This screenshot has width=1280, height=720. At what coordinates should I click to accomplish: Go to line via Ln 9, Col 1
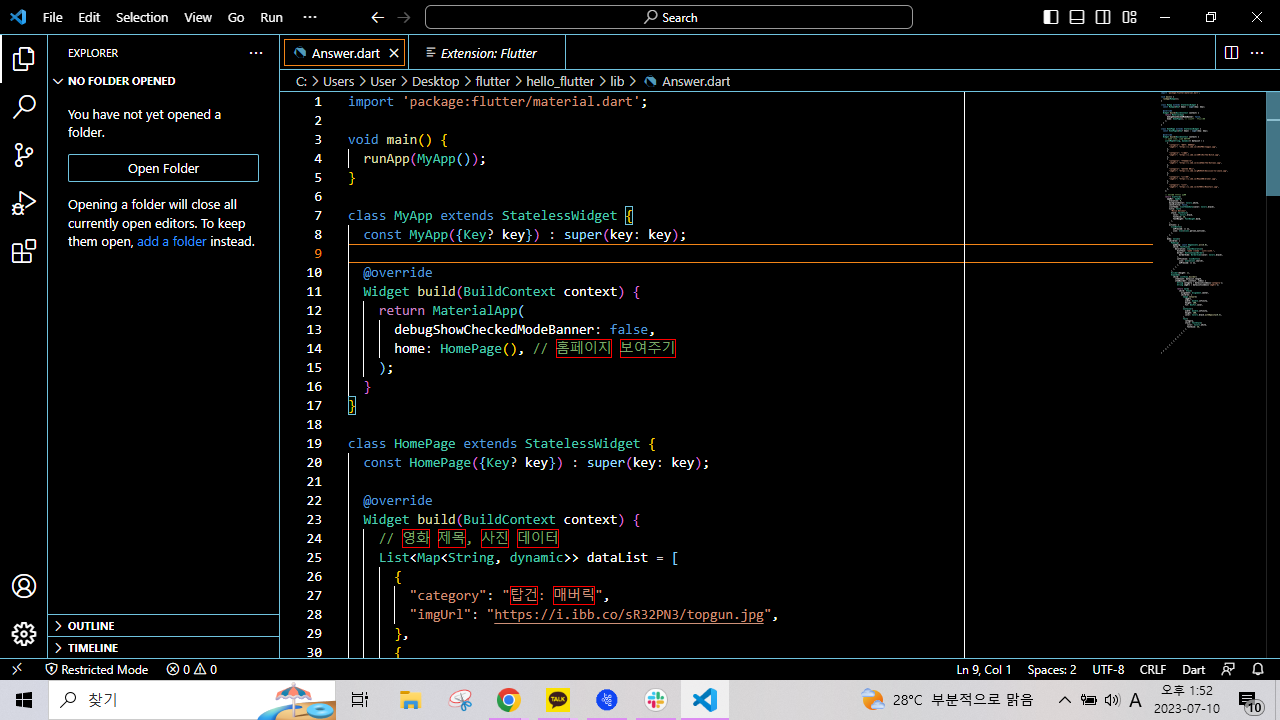pyautogui.click(x=984, y=669)
